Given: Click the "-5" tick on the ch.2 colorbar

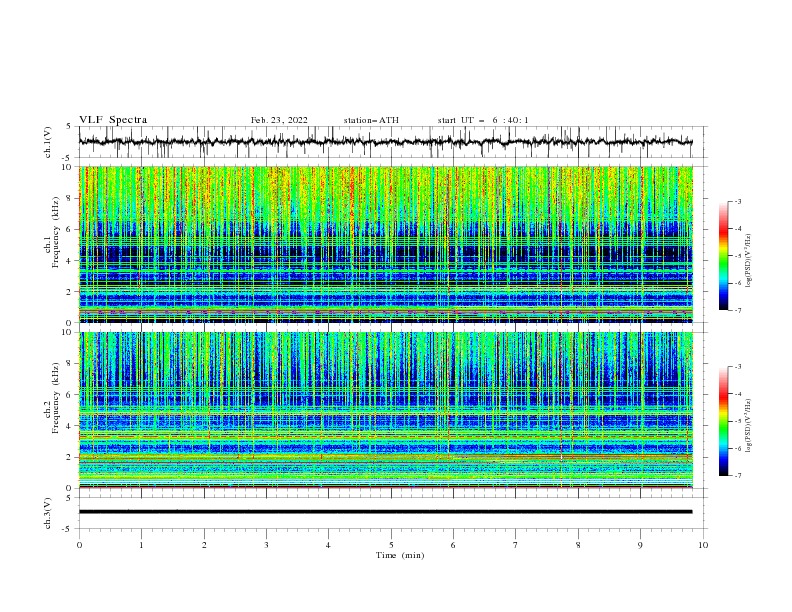Looking at the screenshot, I should [x=737, y=421].
